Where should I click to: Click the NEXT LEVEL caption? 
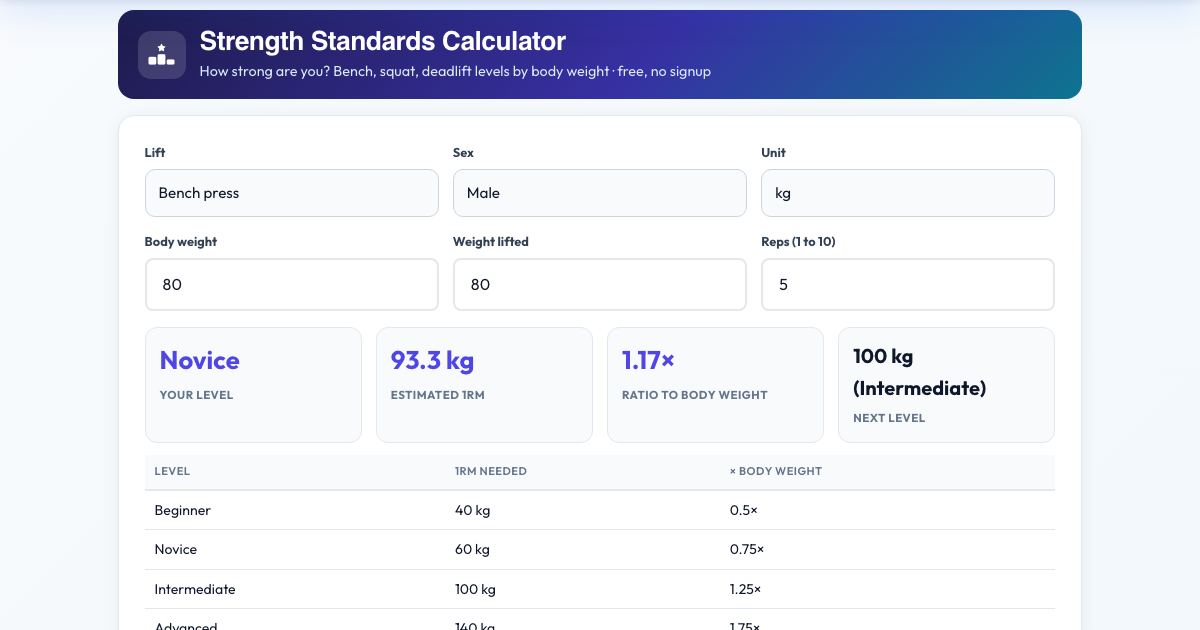(889, 418)
